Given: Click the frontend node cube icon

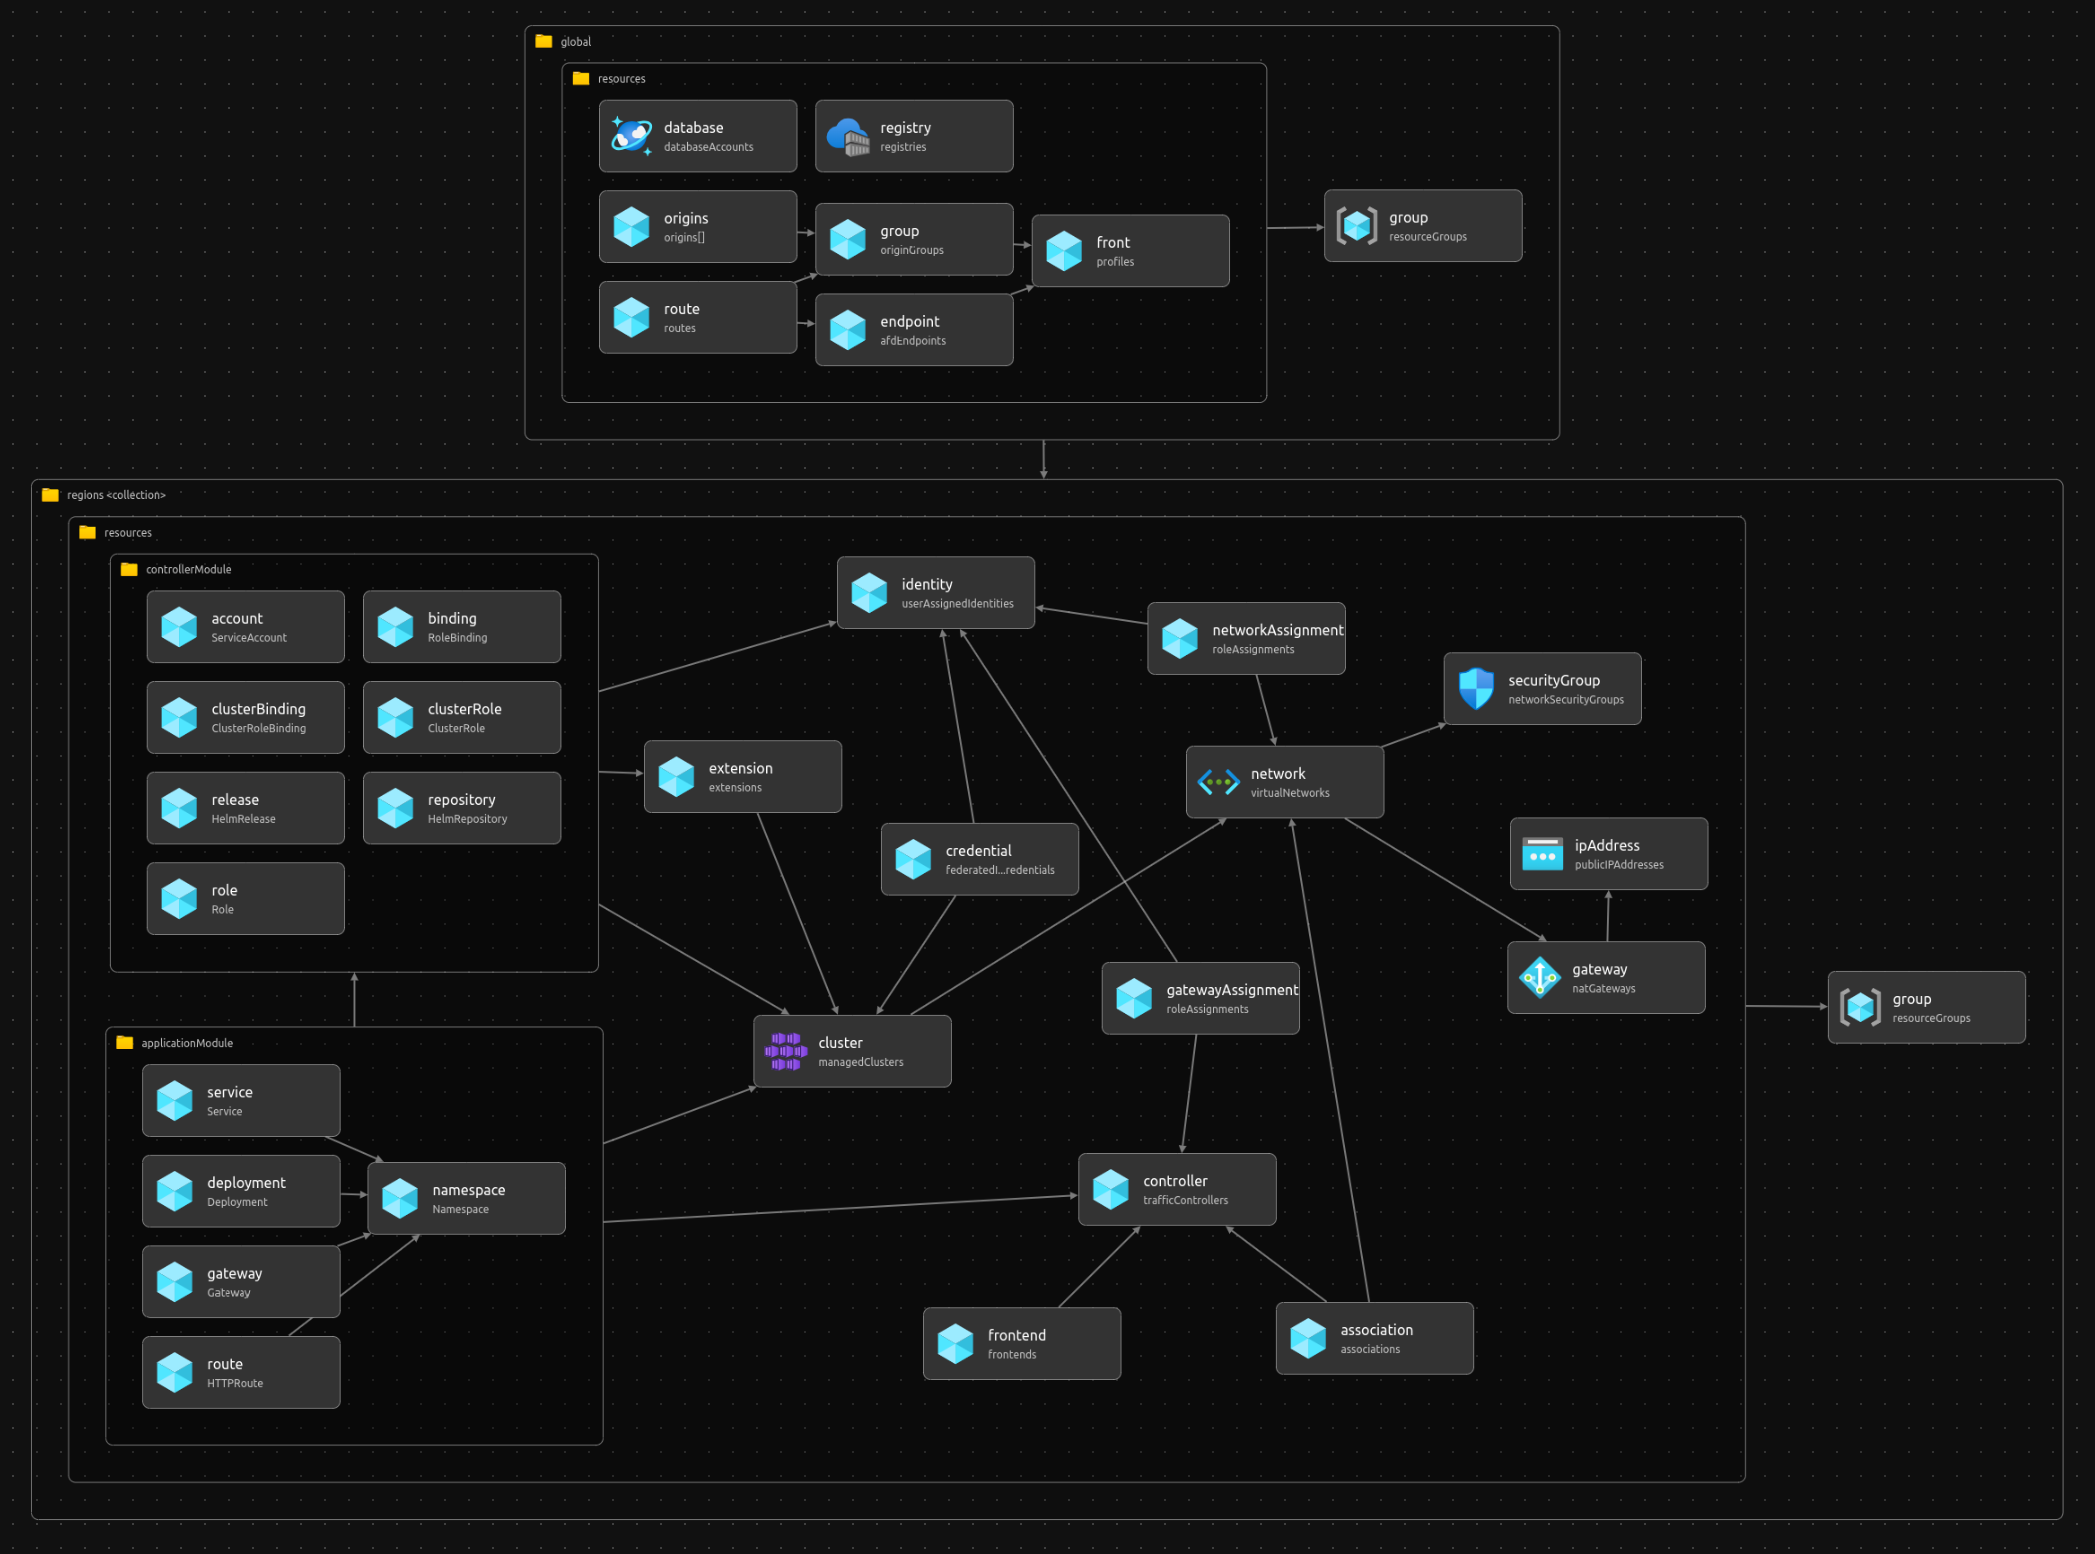Looking at the screenshot, I should click(x=955, y=1344).
